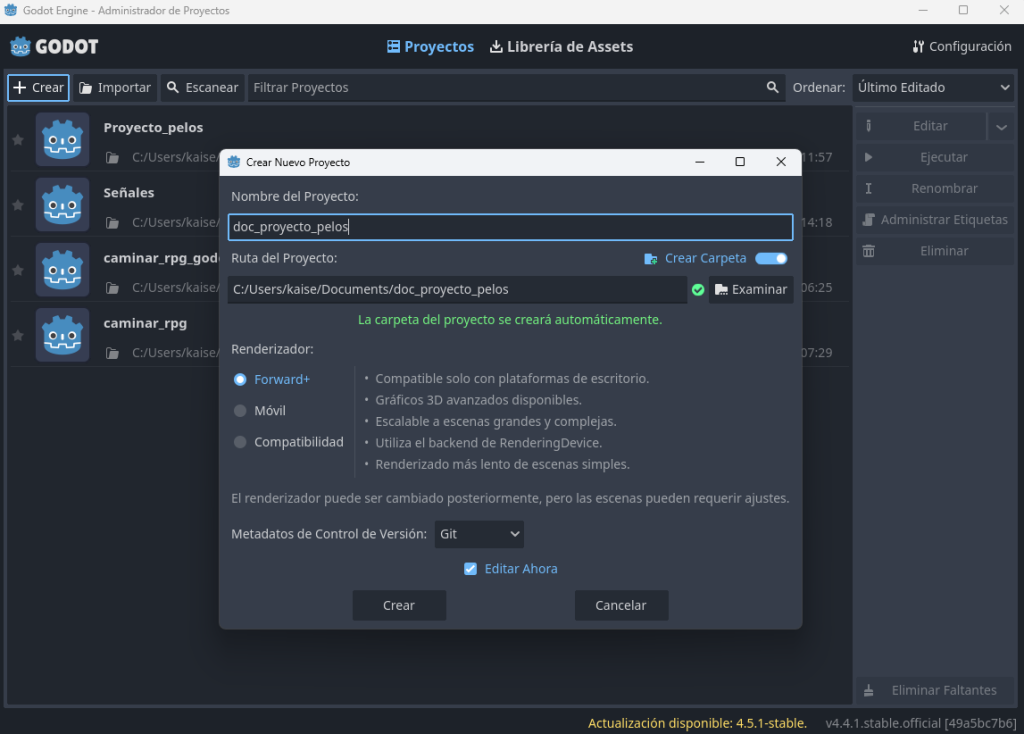Viewport: 1024px width, 734px height.
Task: Switch to the Proyectos tab
Action: coord(431,47)
